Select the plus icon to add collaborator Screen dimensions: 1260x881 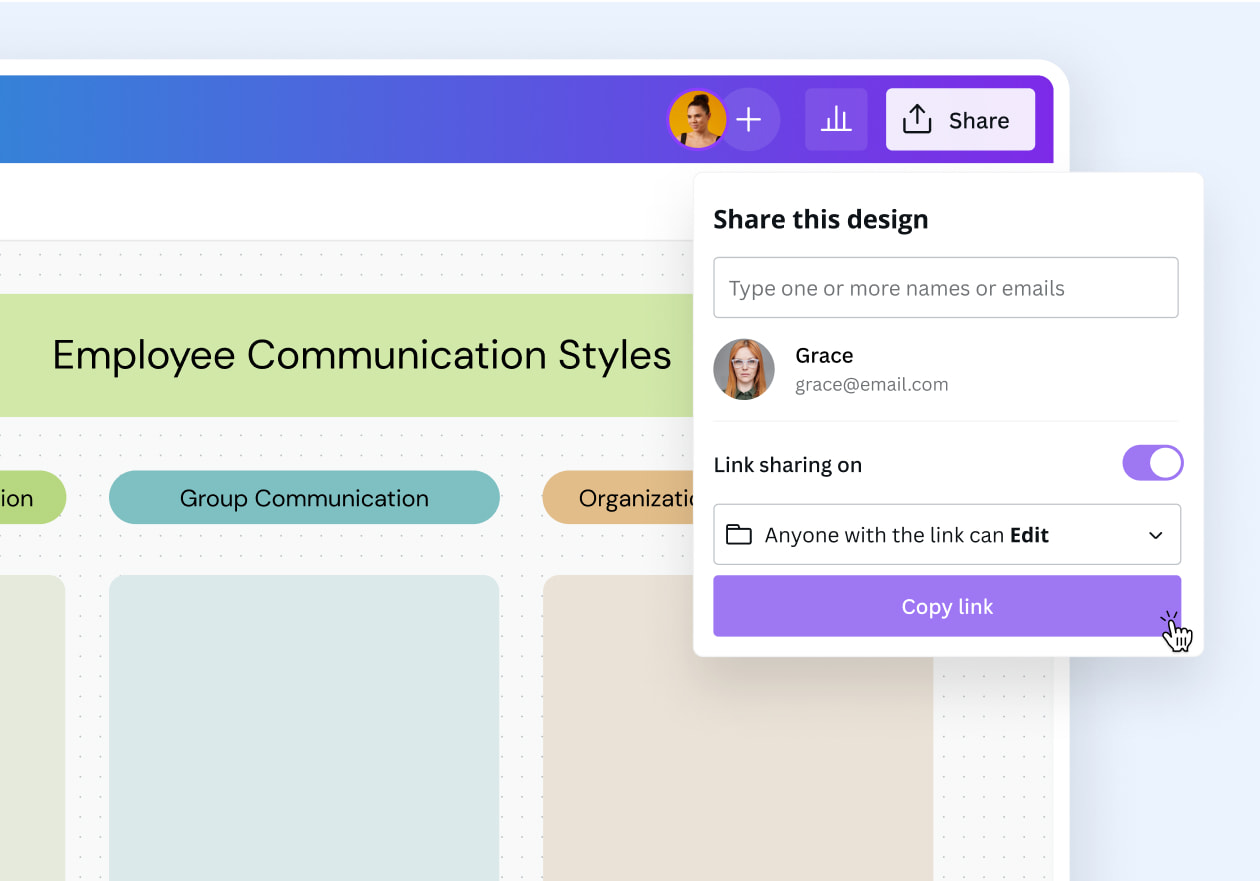748,119
